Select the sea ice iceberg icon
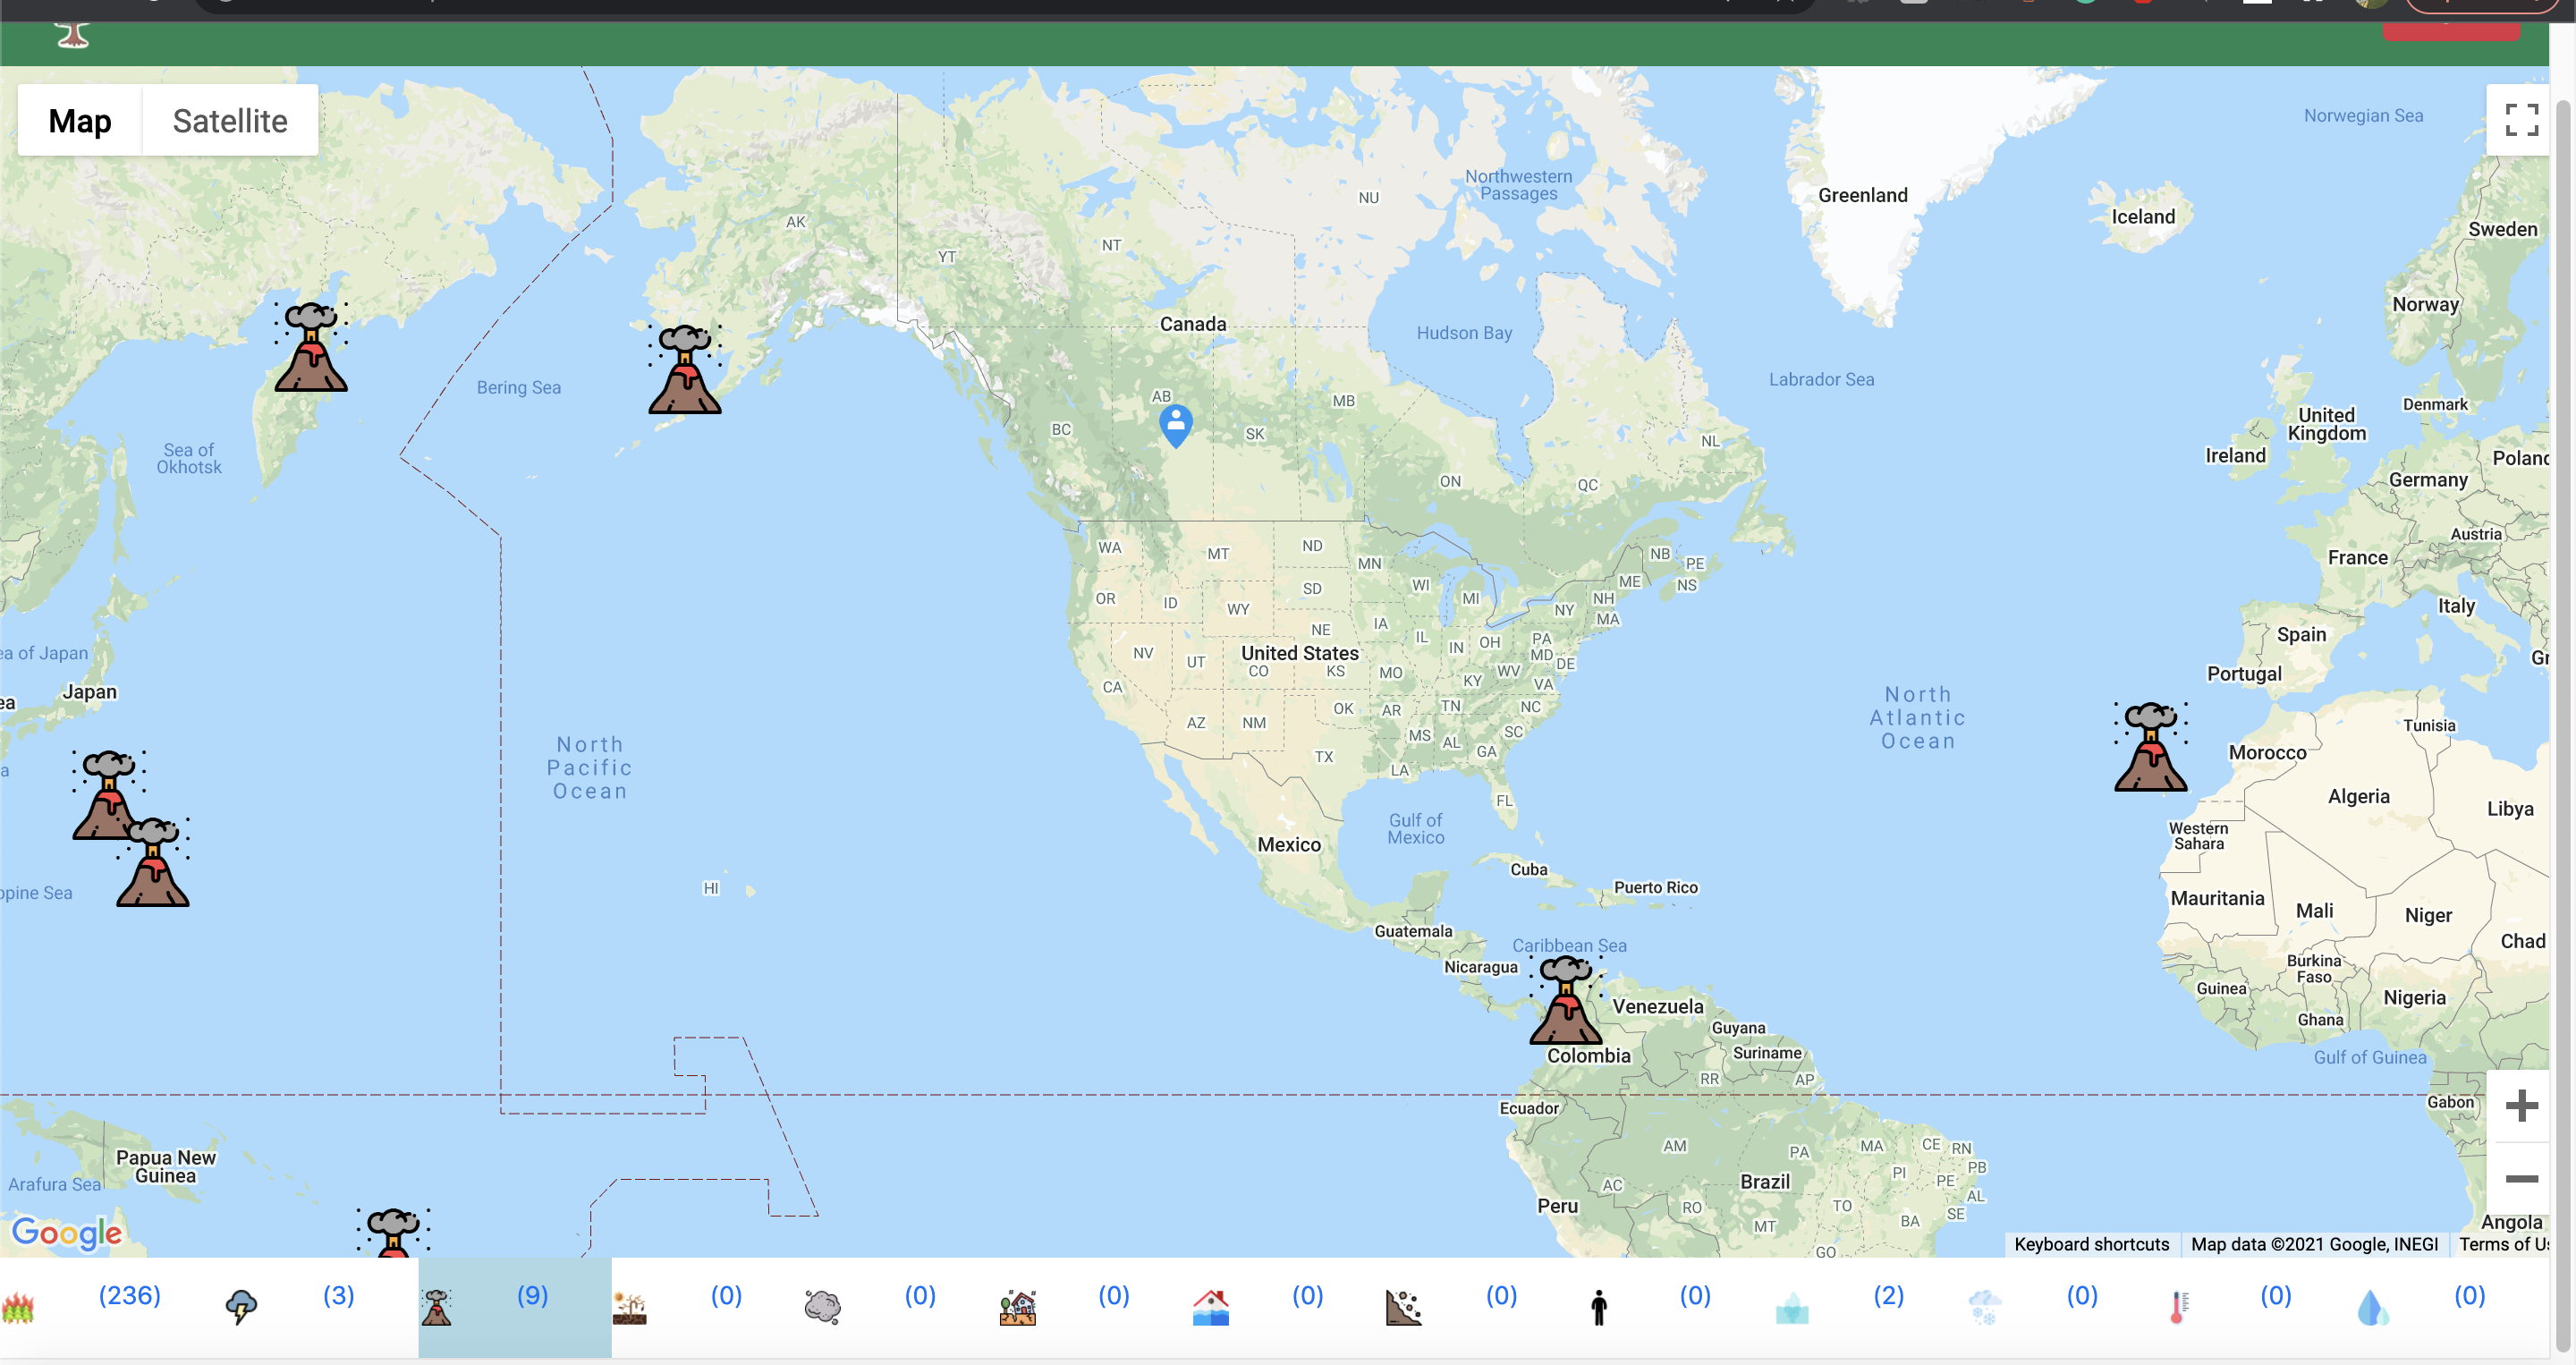The height and width of the screenshot is (1365, 2576). pyautogui.click(x=1791, y=1308)
